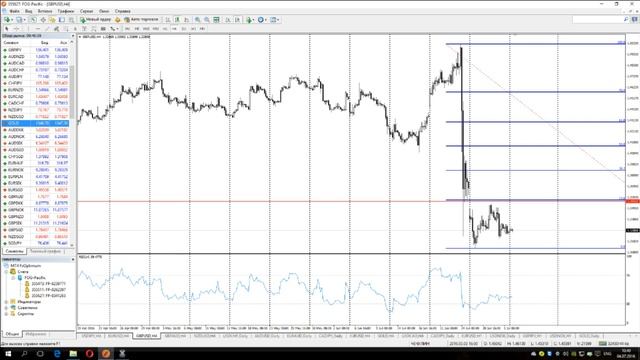Switch chart to line chart

pos(186,20)
